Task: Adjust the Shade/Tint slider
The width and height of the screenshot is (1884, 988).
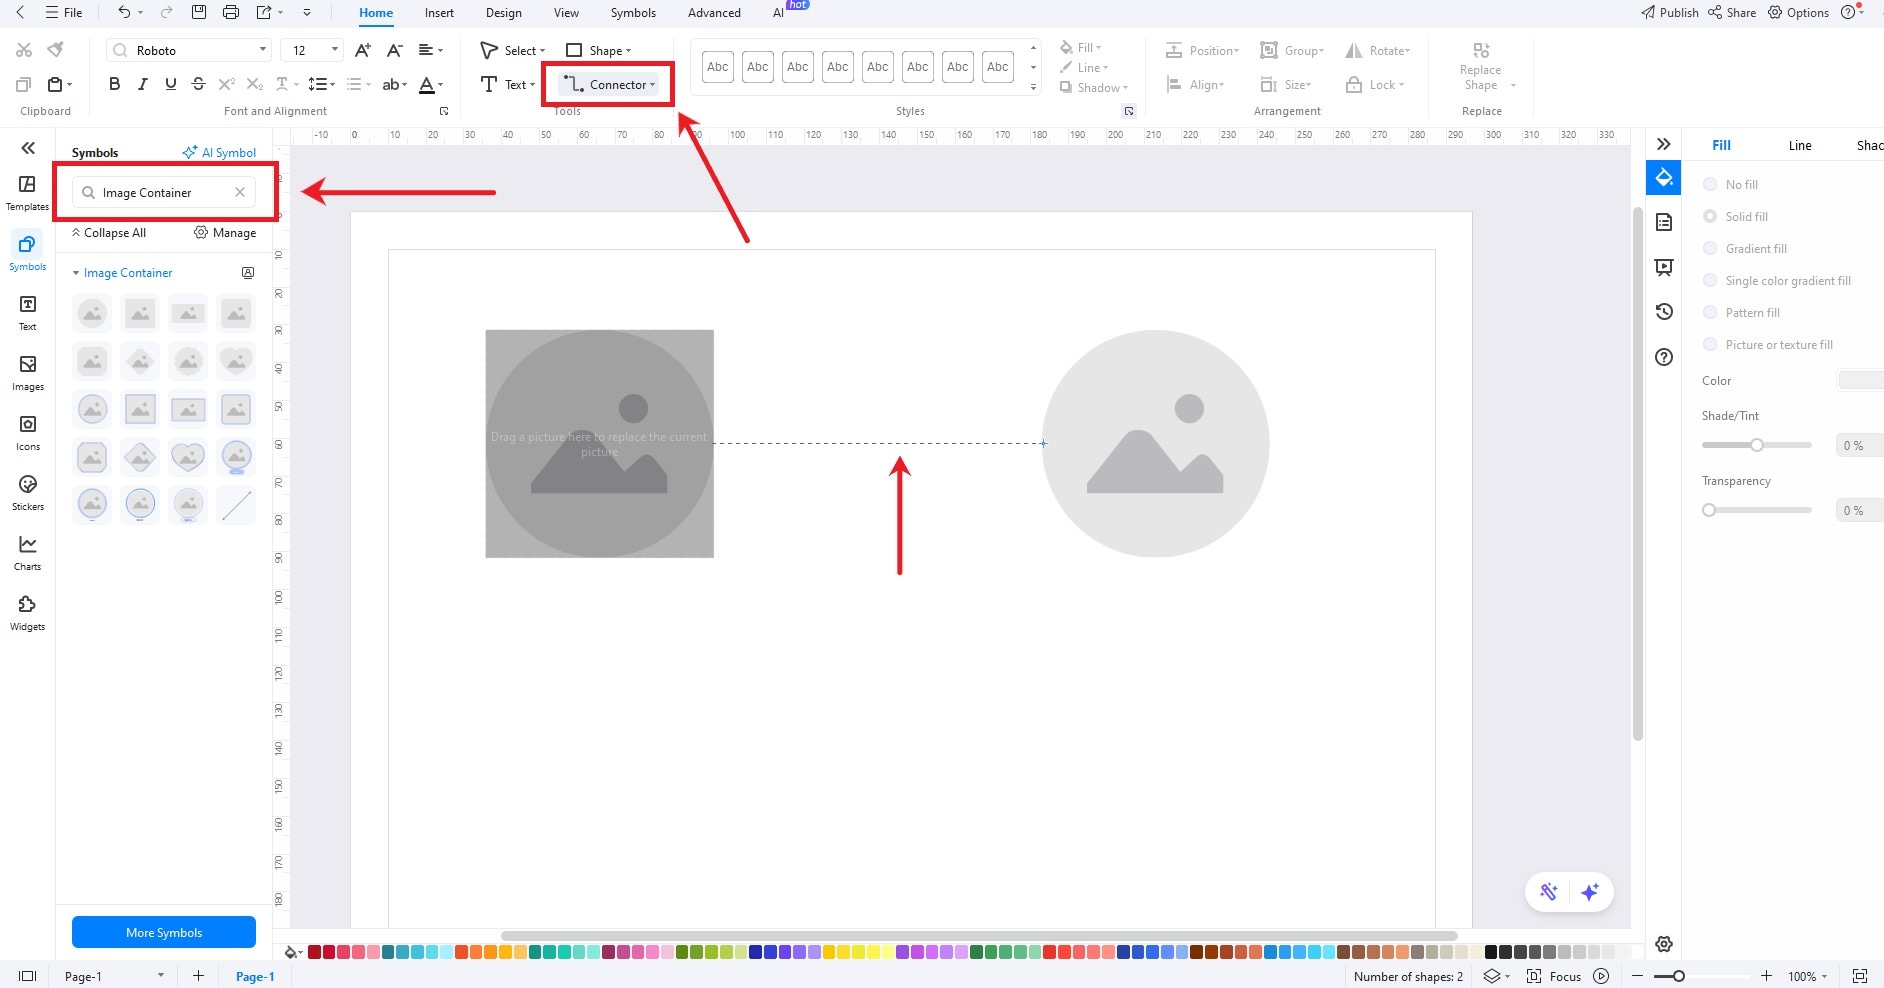Action: pyautogui.click(x=1756, y=445)
